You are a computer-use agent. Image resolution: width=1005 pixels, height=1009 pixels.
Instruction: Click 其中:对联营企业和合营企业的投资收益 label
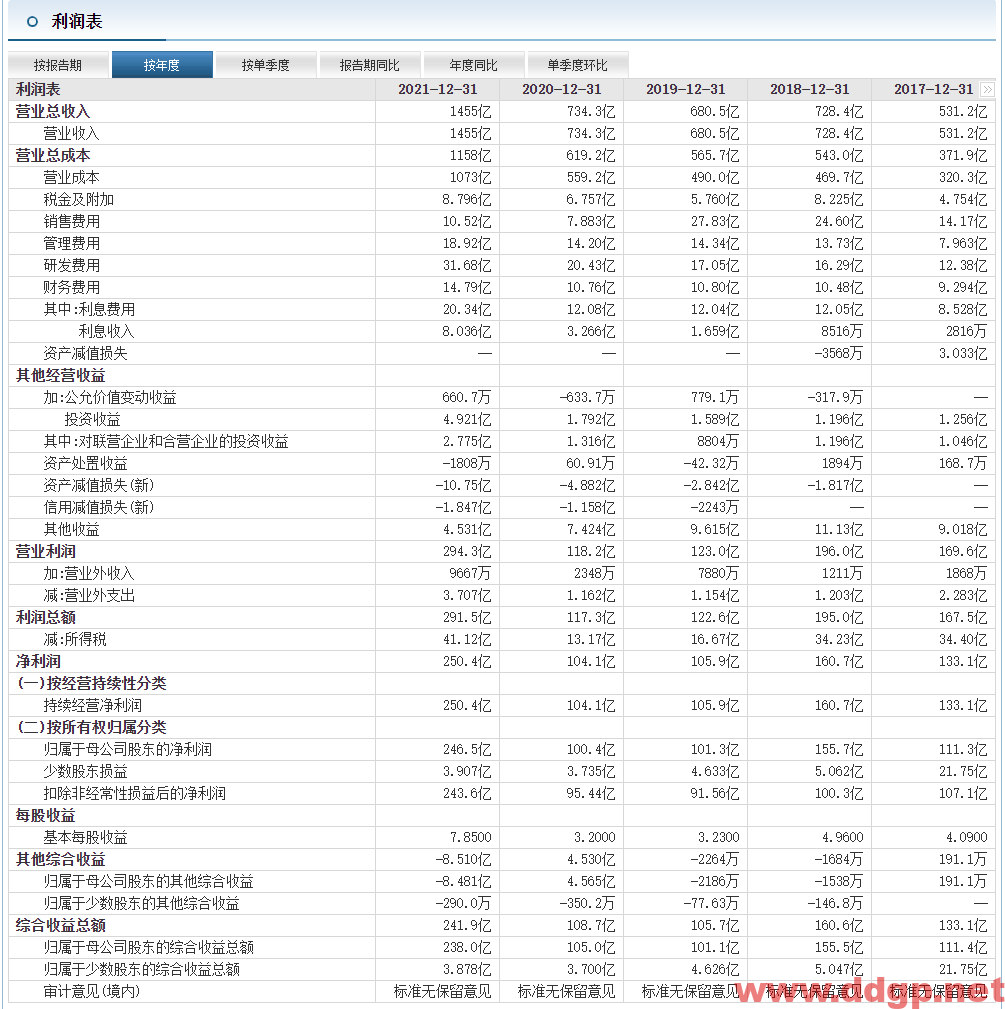pyautogui.click(x=166, y=441)
